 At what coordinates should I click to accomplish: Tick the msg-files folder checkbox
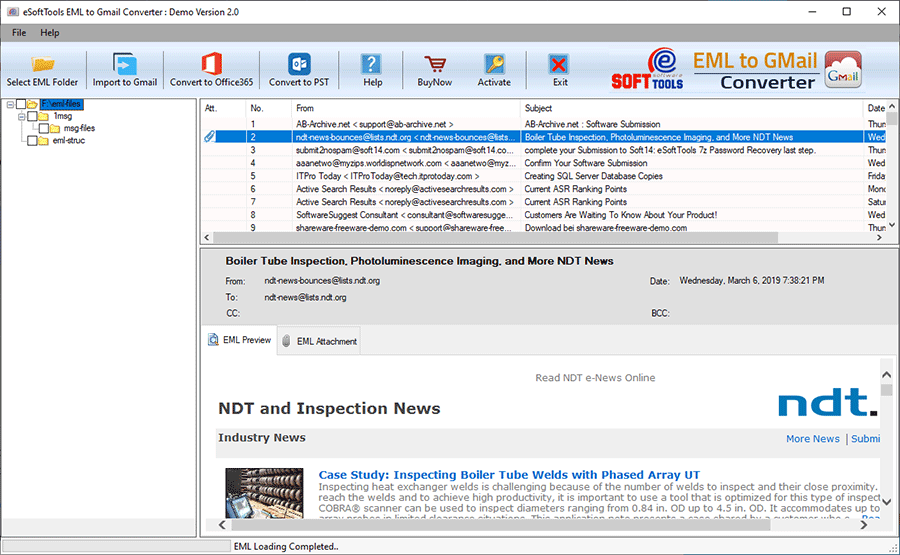(44, 128)
